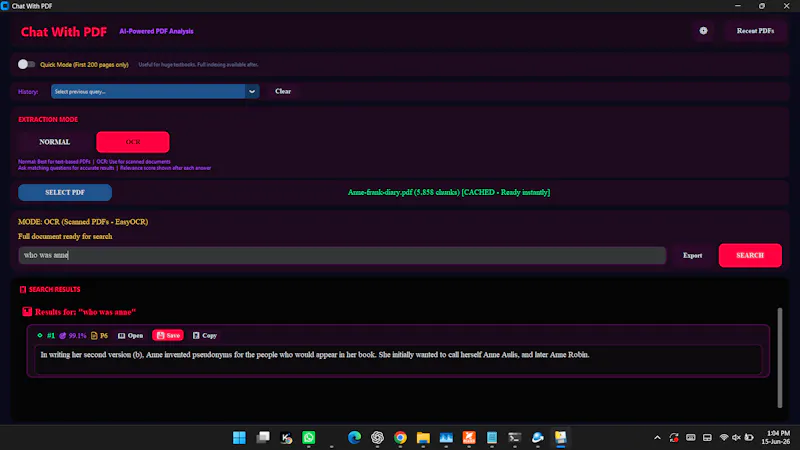
Task: Expand the History dropdown chevron arrow
Action: (x=252, y=91)
